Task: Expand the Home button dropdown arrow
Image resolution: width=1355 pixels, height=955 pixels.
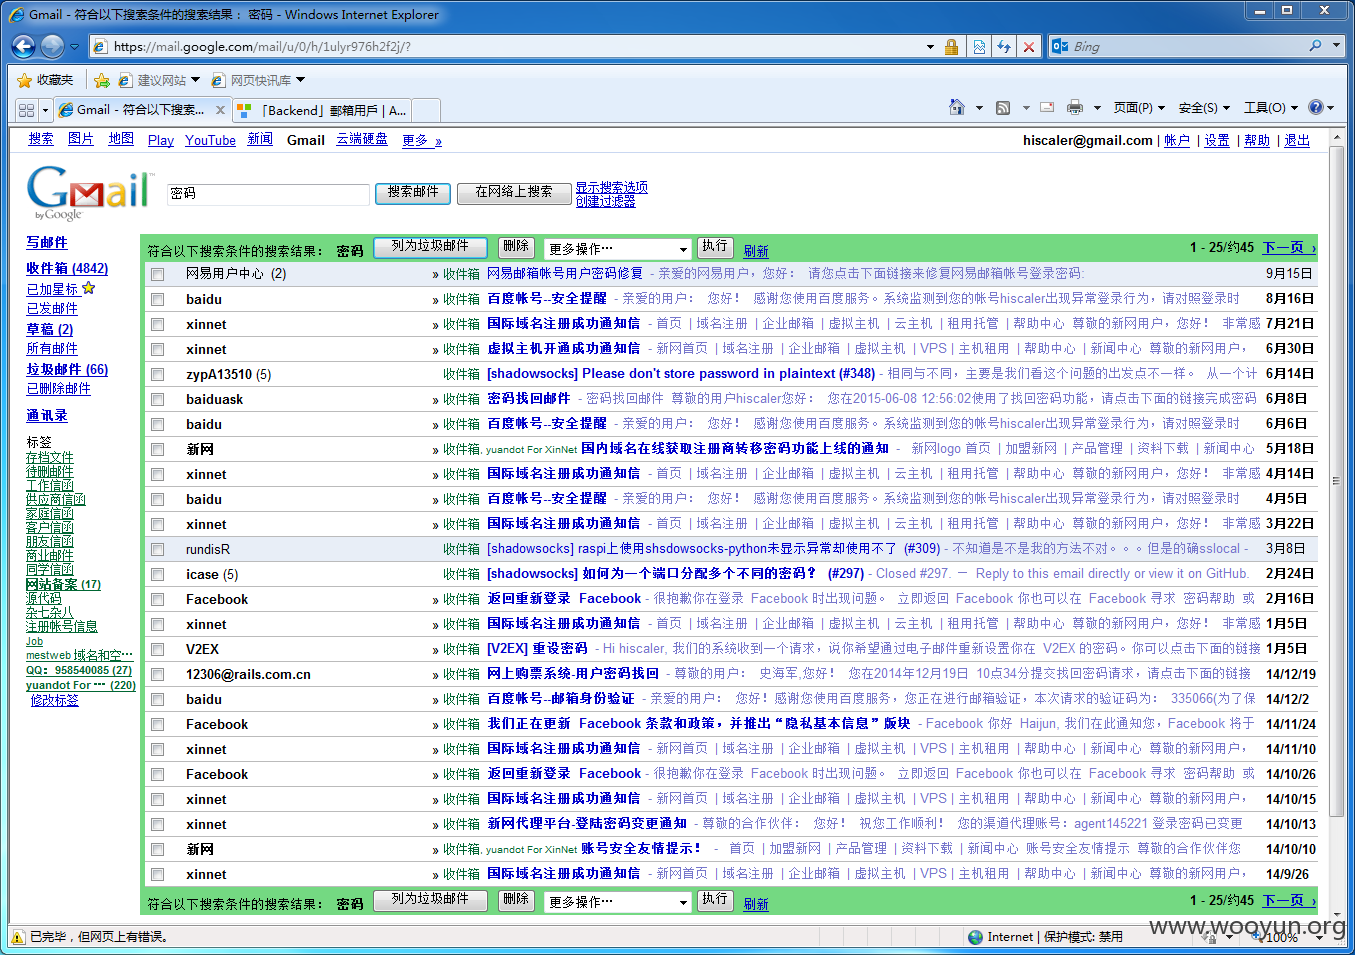Action: tap(979, 107)
